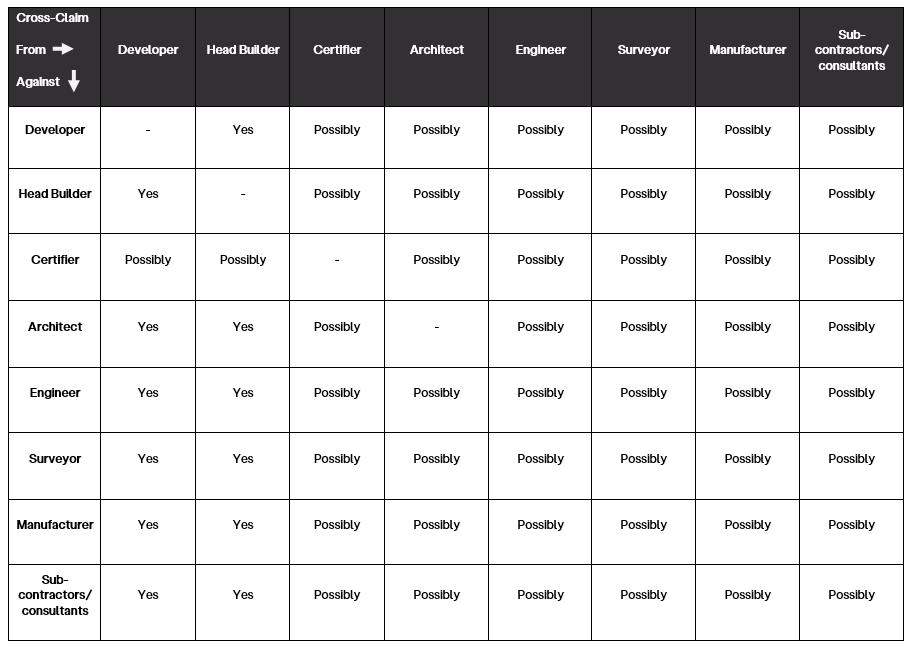
Task: Click the Surveyor row label
Action: [x=55, y=459]
